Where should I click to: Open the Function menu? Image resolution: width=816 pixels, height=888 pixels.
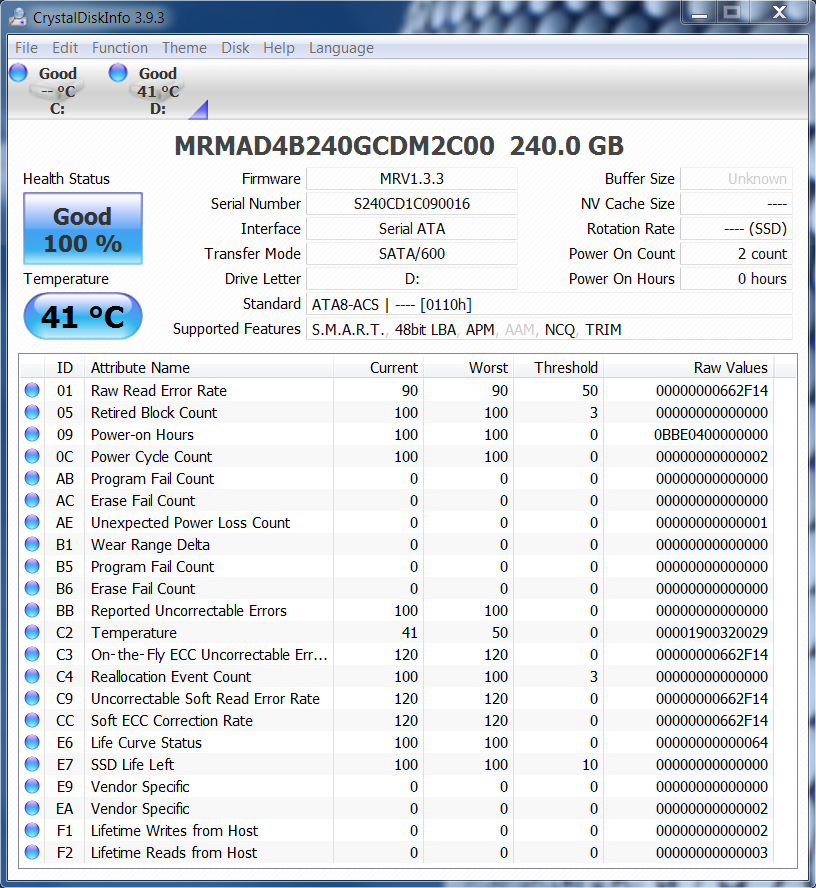click(x=119, y=48)
